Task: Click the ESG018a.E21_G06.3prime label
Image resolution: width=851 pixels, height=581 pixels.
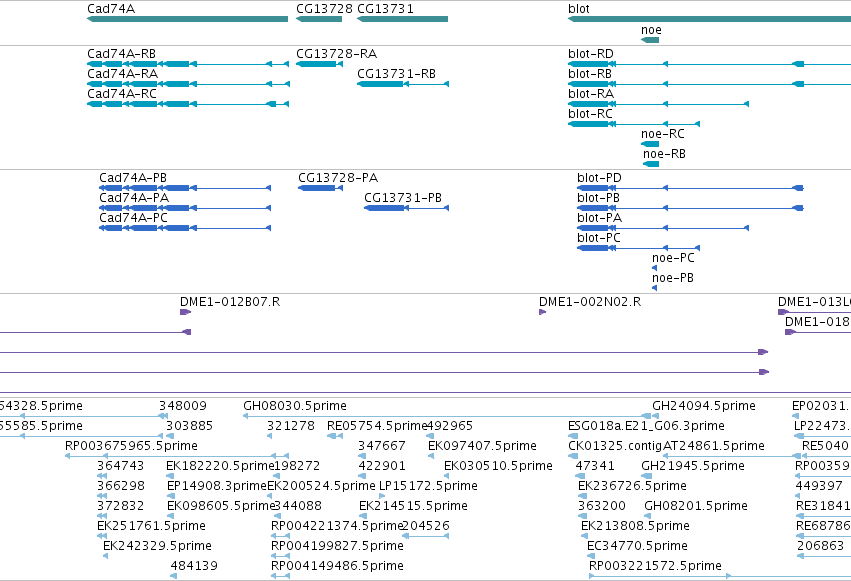Action: tap(646, 426)
